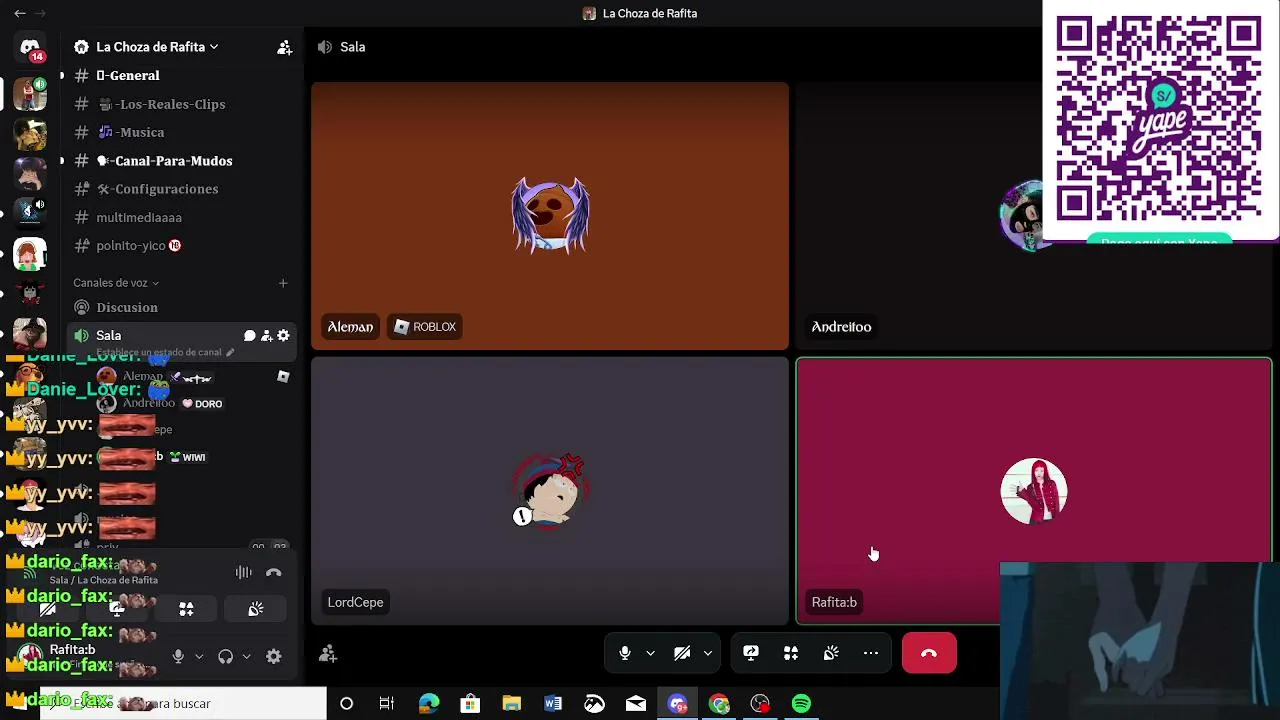Open the polnito-yico channel
1280x720 pixels.
(x=182, y=246)
